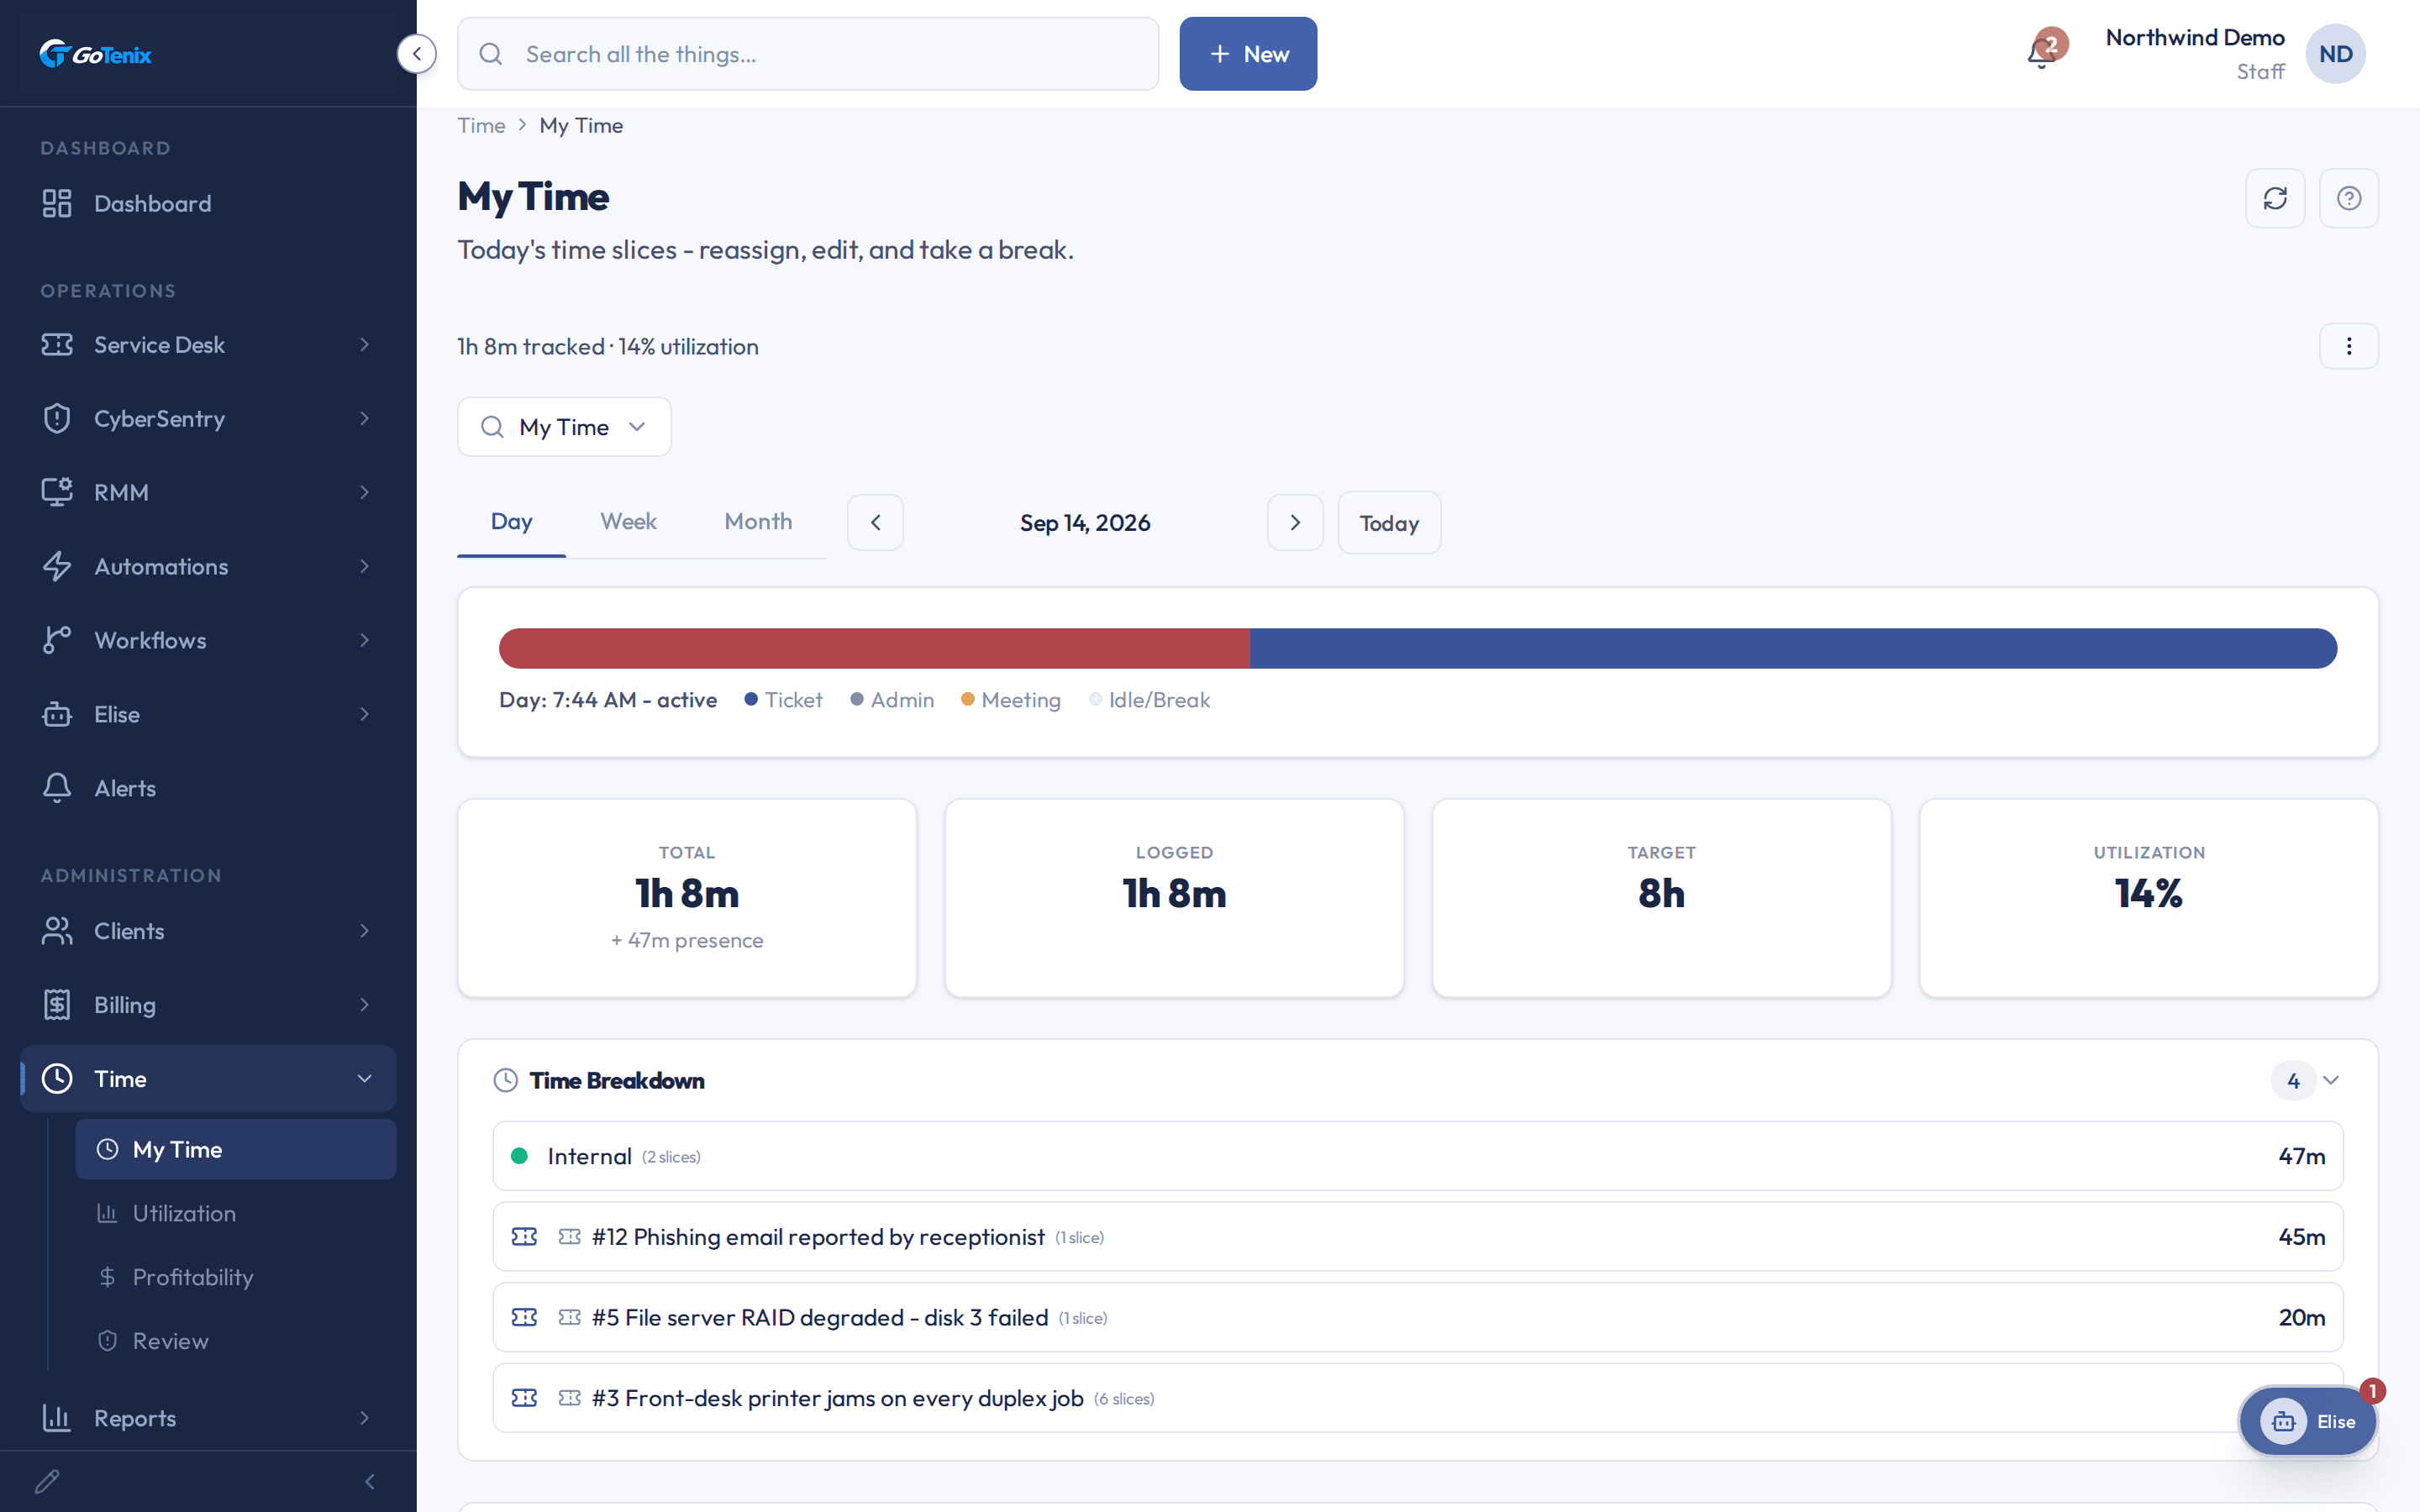
Task: Focus the Search all the things field
Action: pos(808,54)
